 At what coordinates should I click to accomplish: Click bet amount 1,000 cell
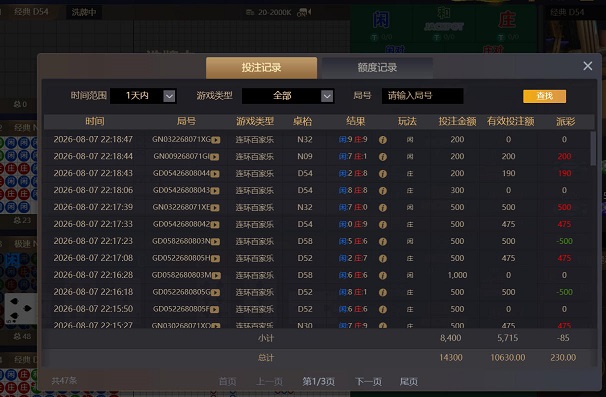[x=457, y=275]
